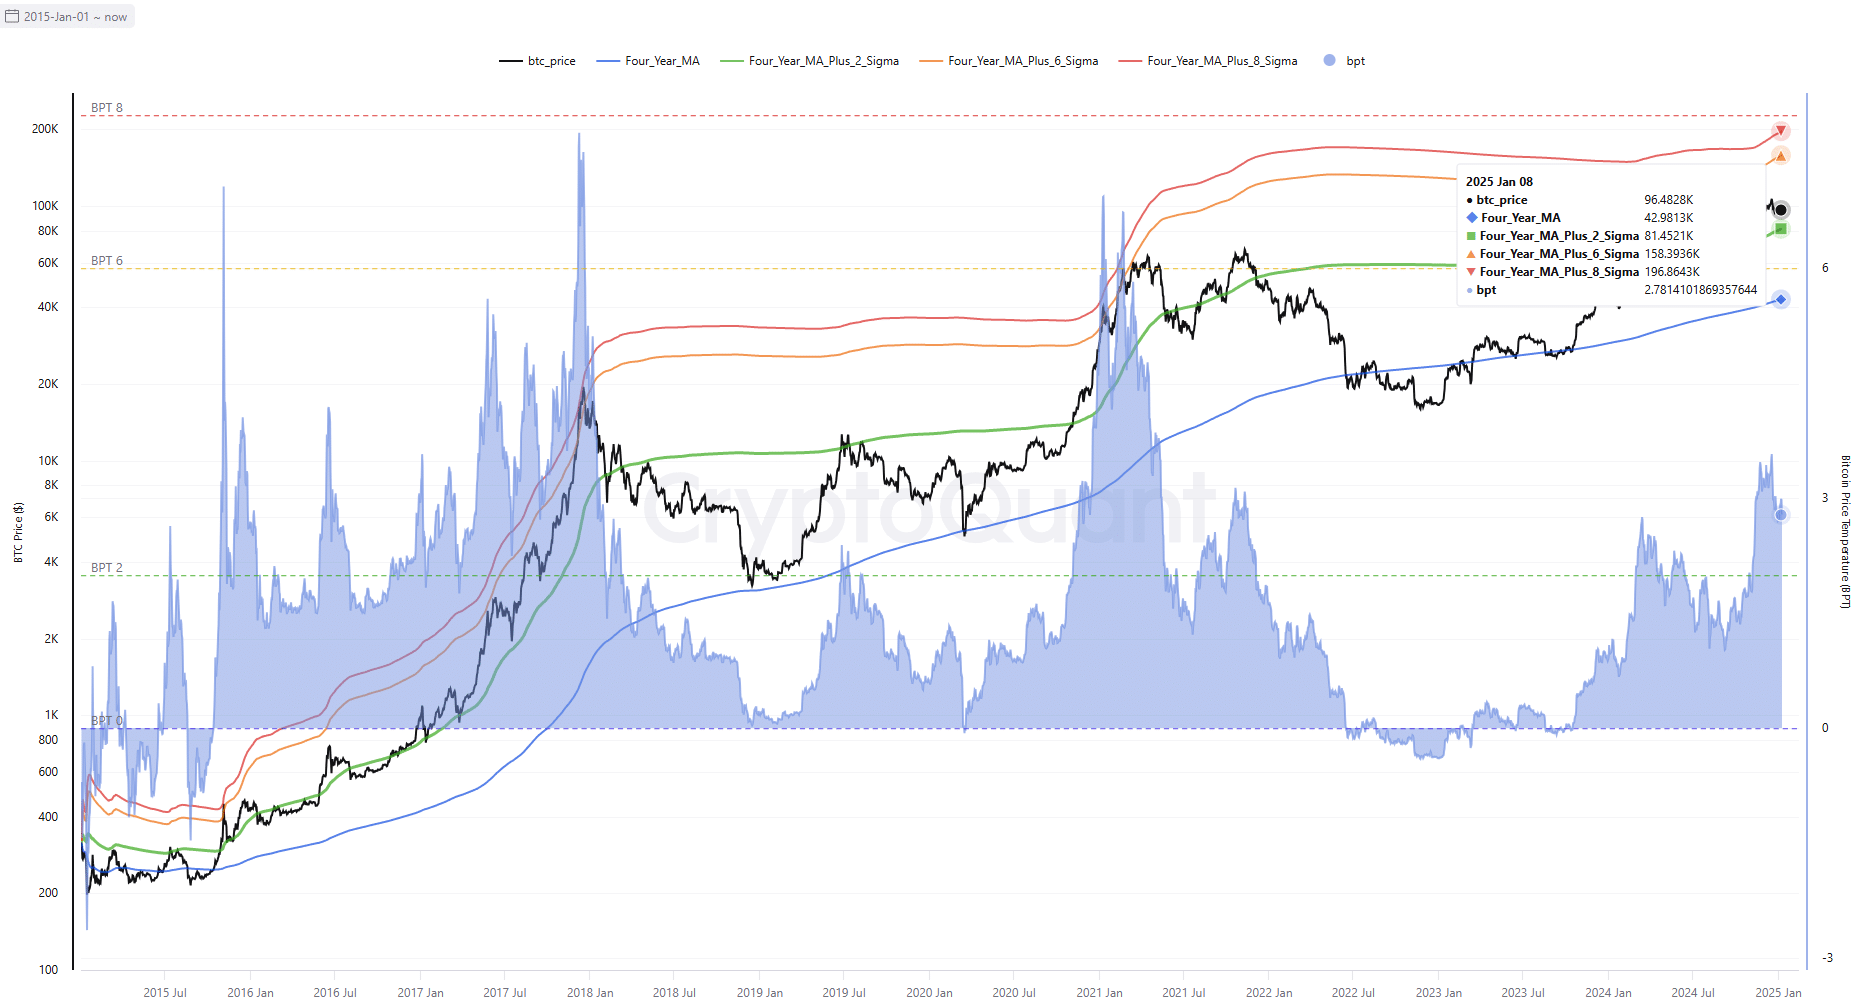This screenshot has width=1860, height=1001.
Task: Click the bpt circle marker on chart edge
Action: [x=1781, y=515]
